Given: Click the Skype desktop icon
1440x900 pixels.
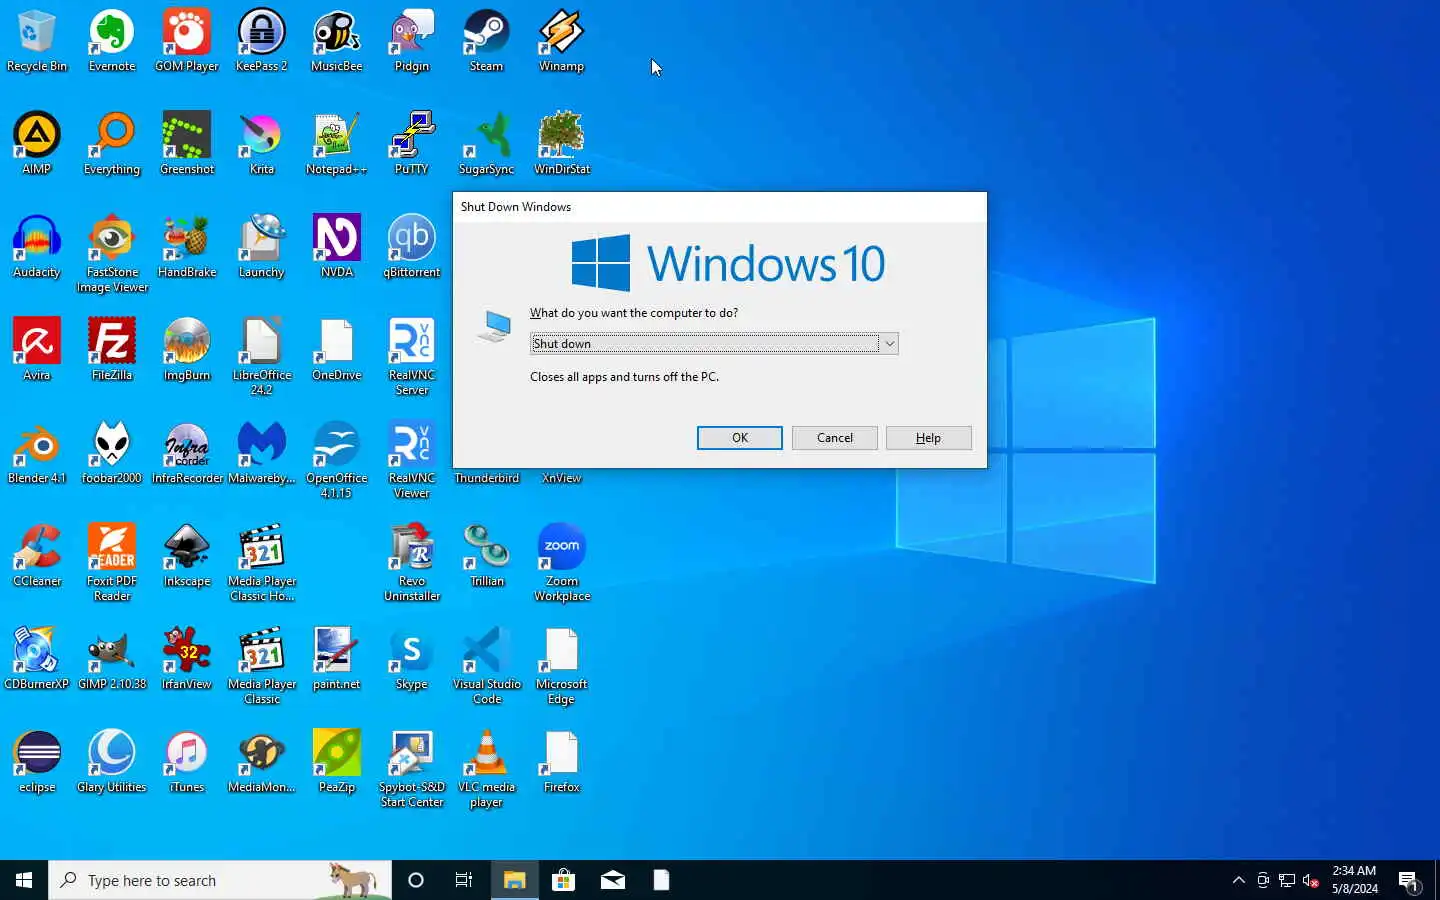Looking at the screenshot, I should point(412,659).
